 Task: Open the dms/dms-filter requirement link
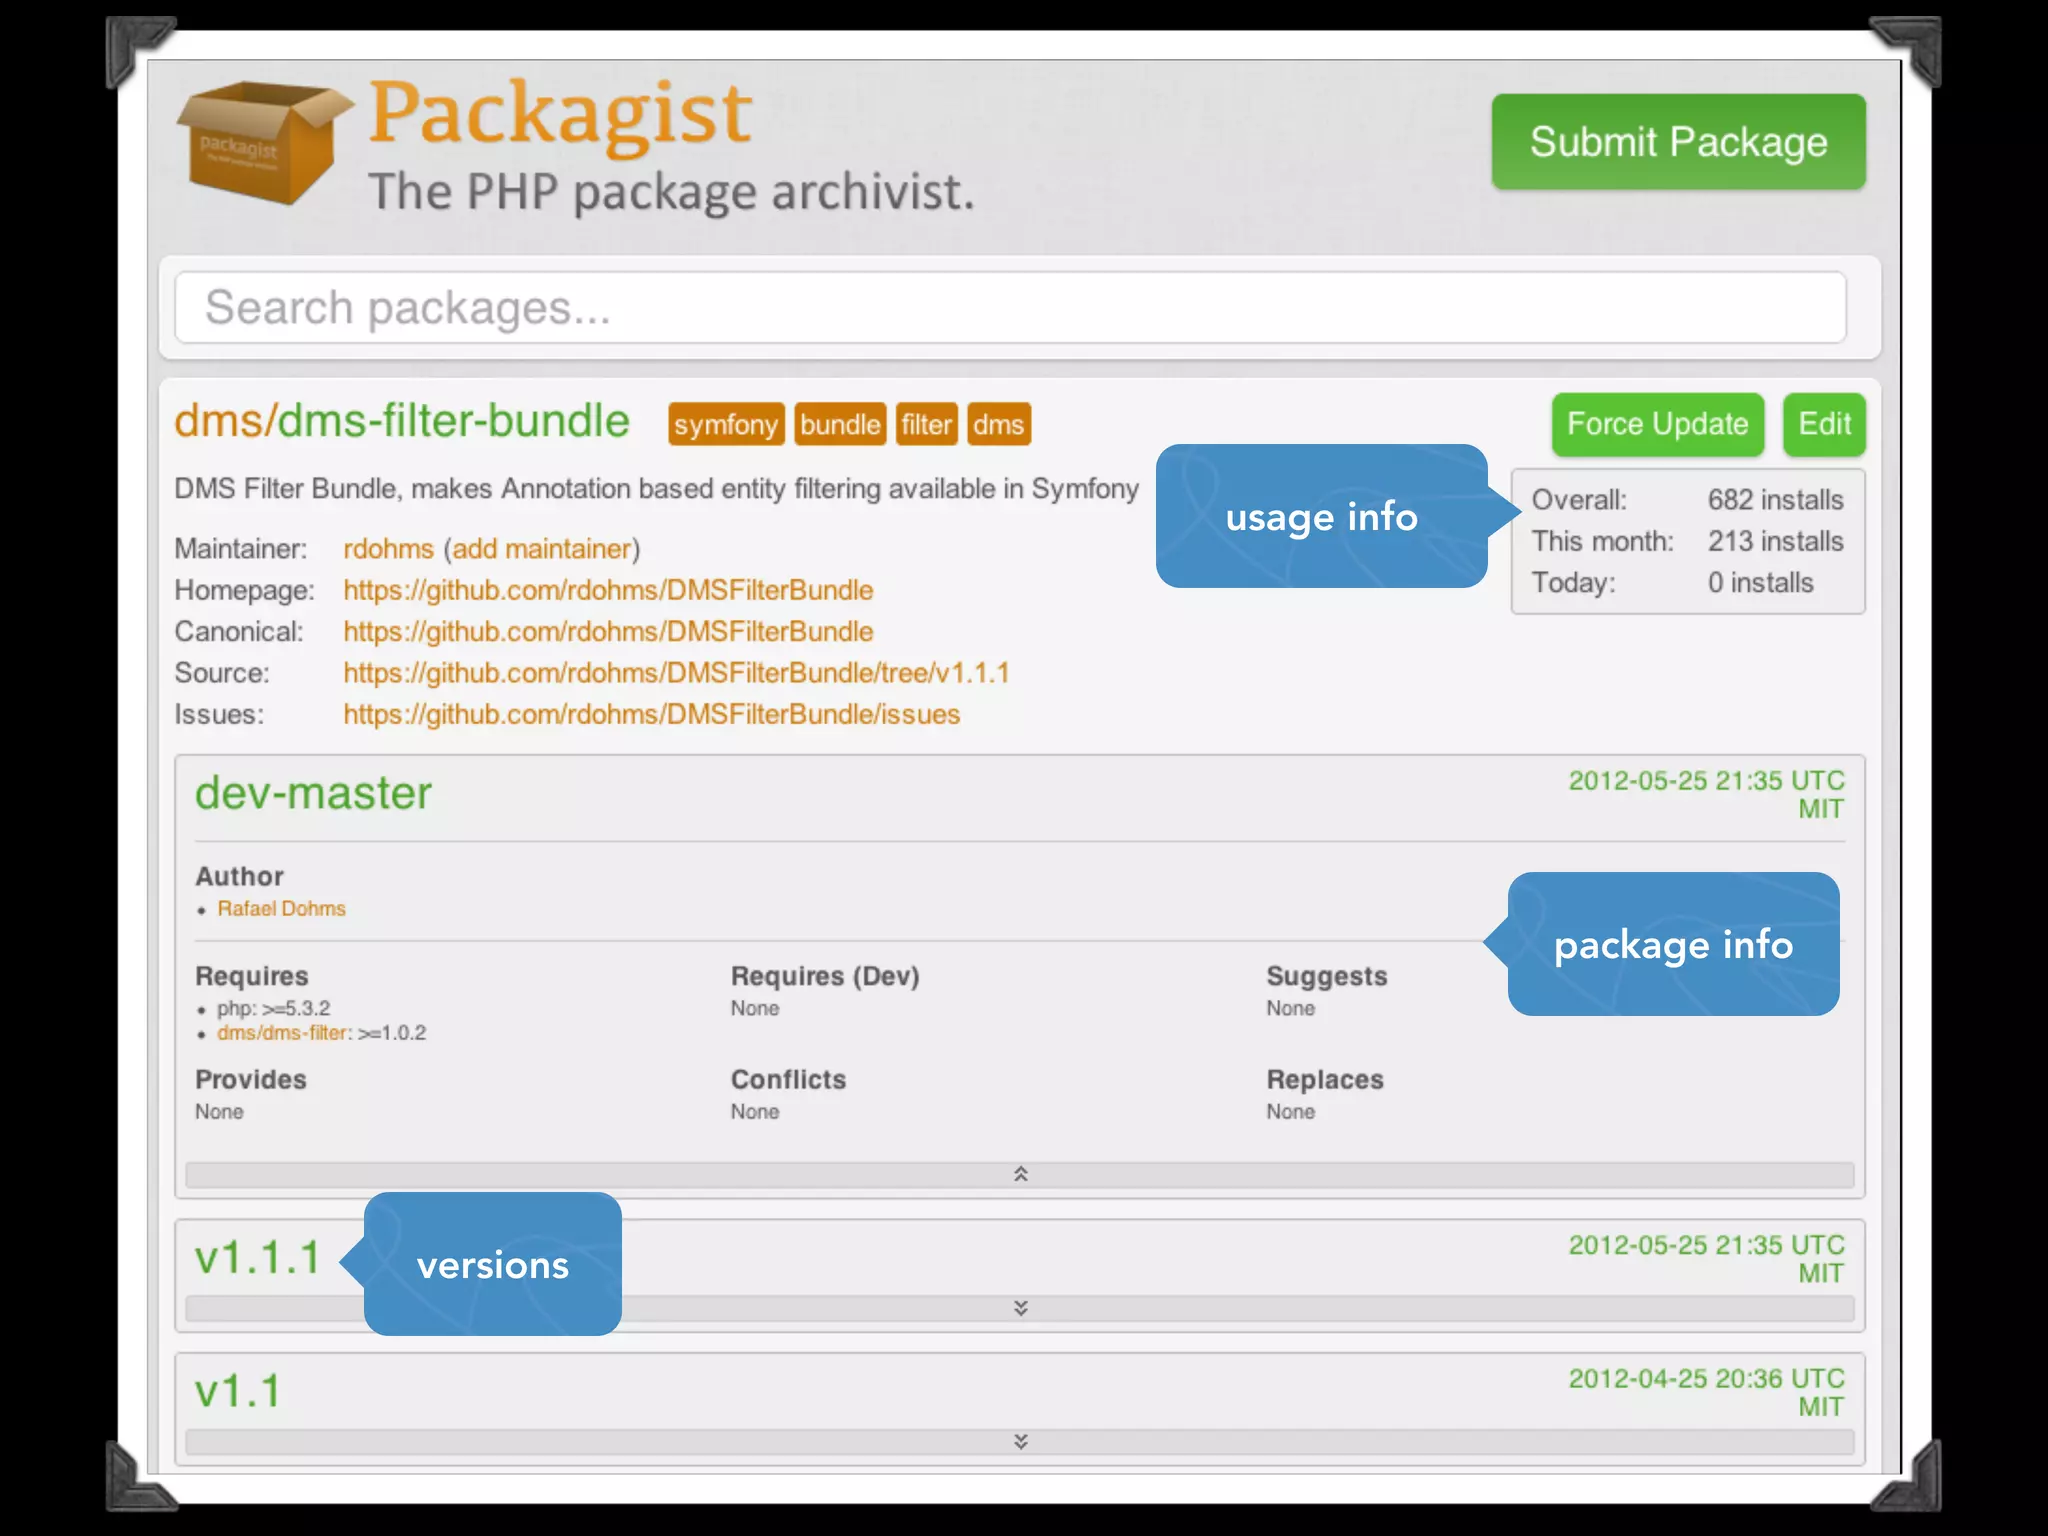pos(282,1033)
